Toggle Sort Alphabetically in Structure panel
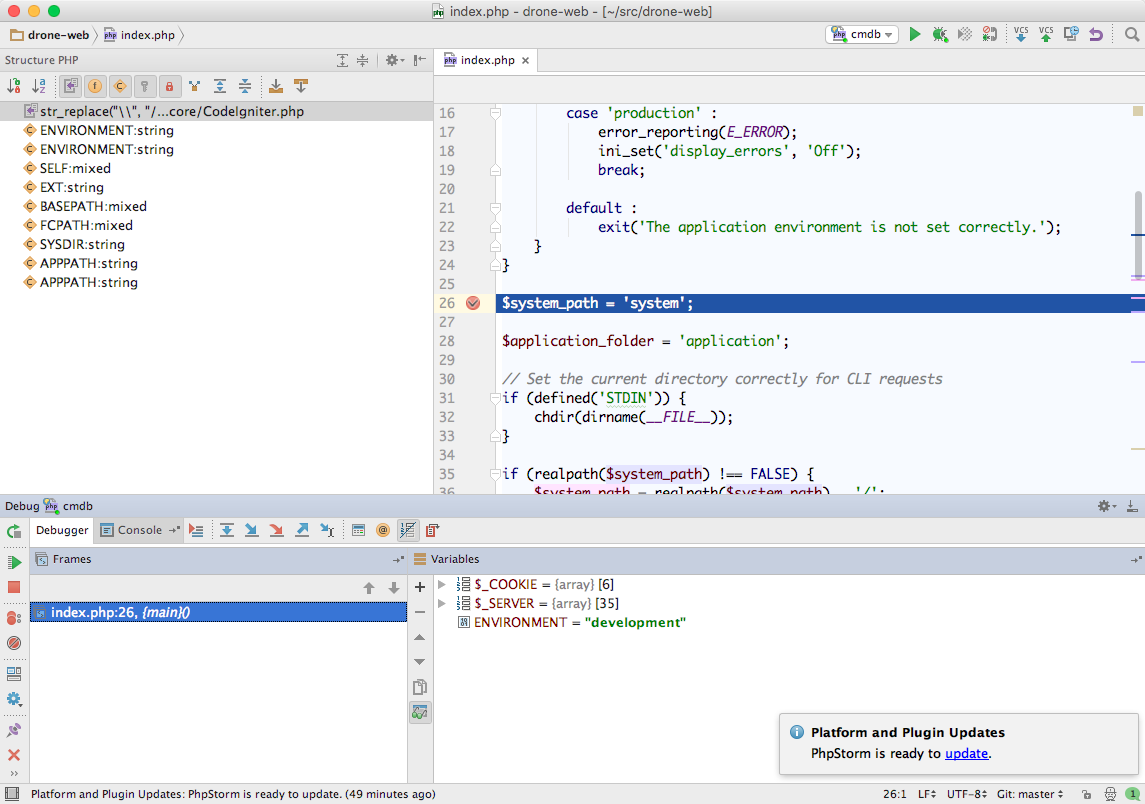 click(x=38, y=87)
